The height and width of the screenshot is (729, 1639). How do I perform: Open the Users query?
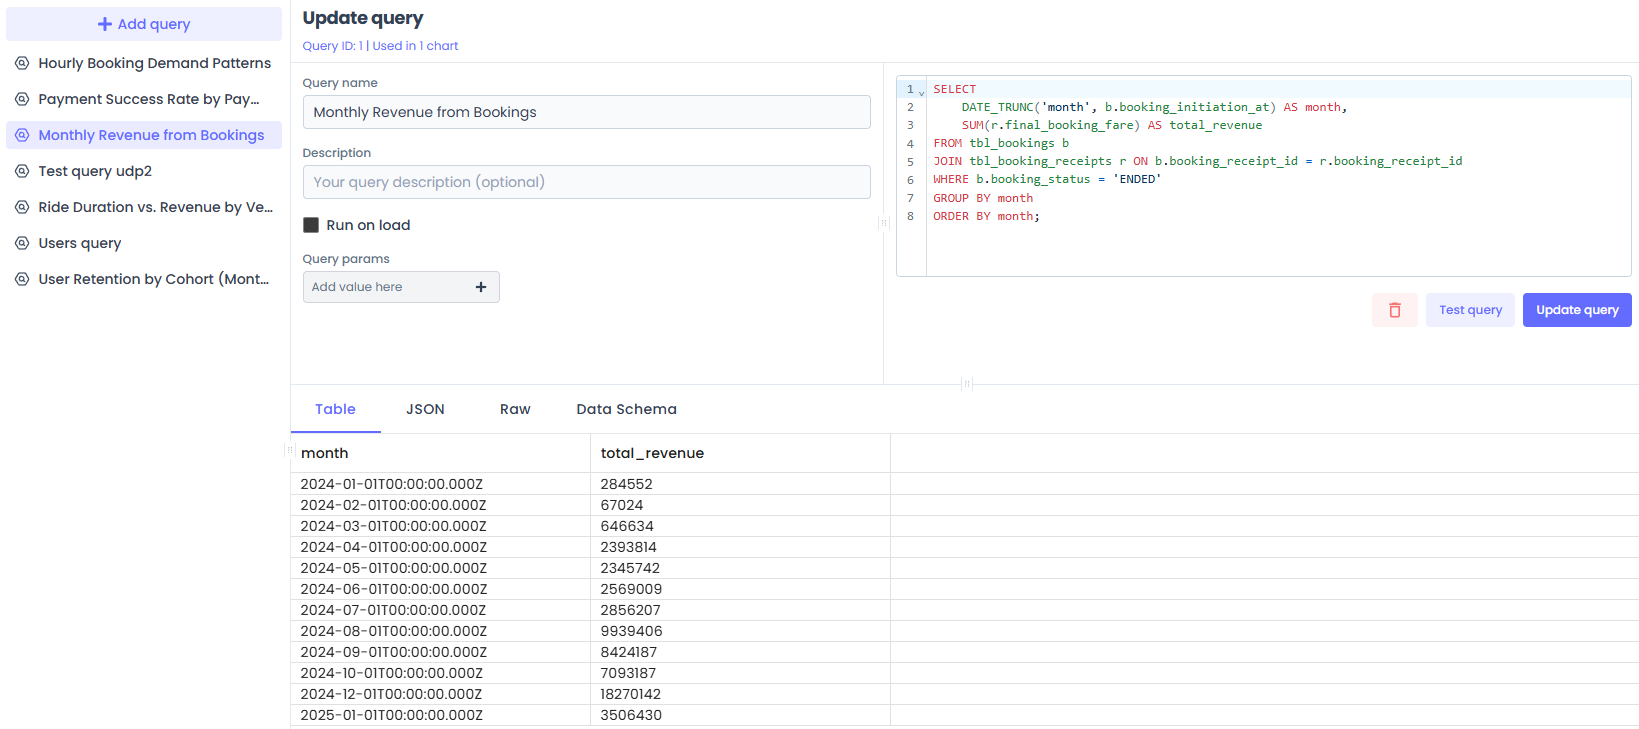pyautogui.click(x=144, y=243)
